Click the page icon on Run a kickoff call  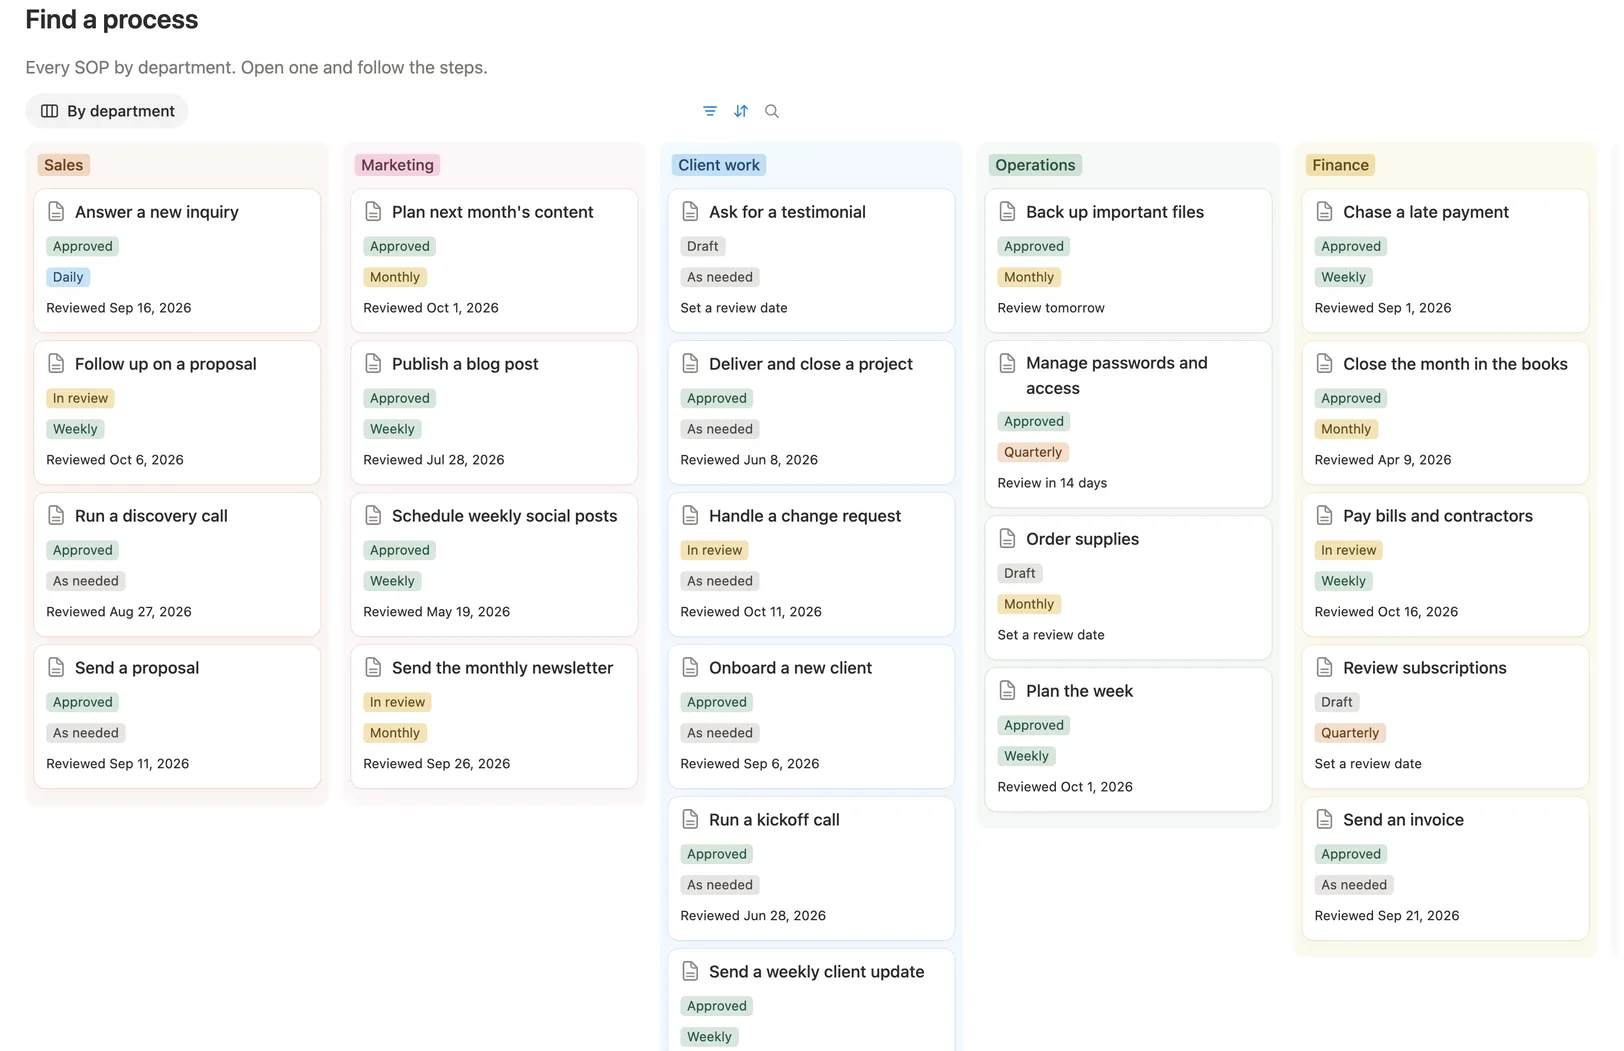click(690, 820)
